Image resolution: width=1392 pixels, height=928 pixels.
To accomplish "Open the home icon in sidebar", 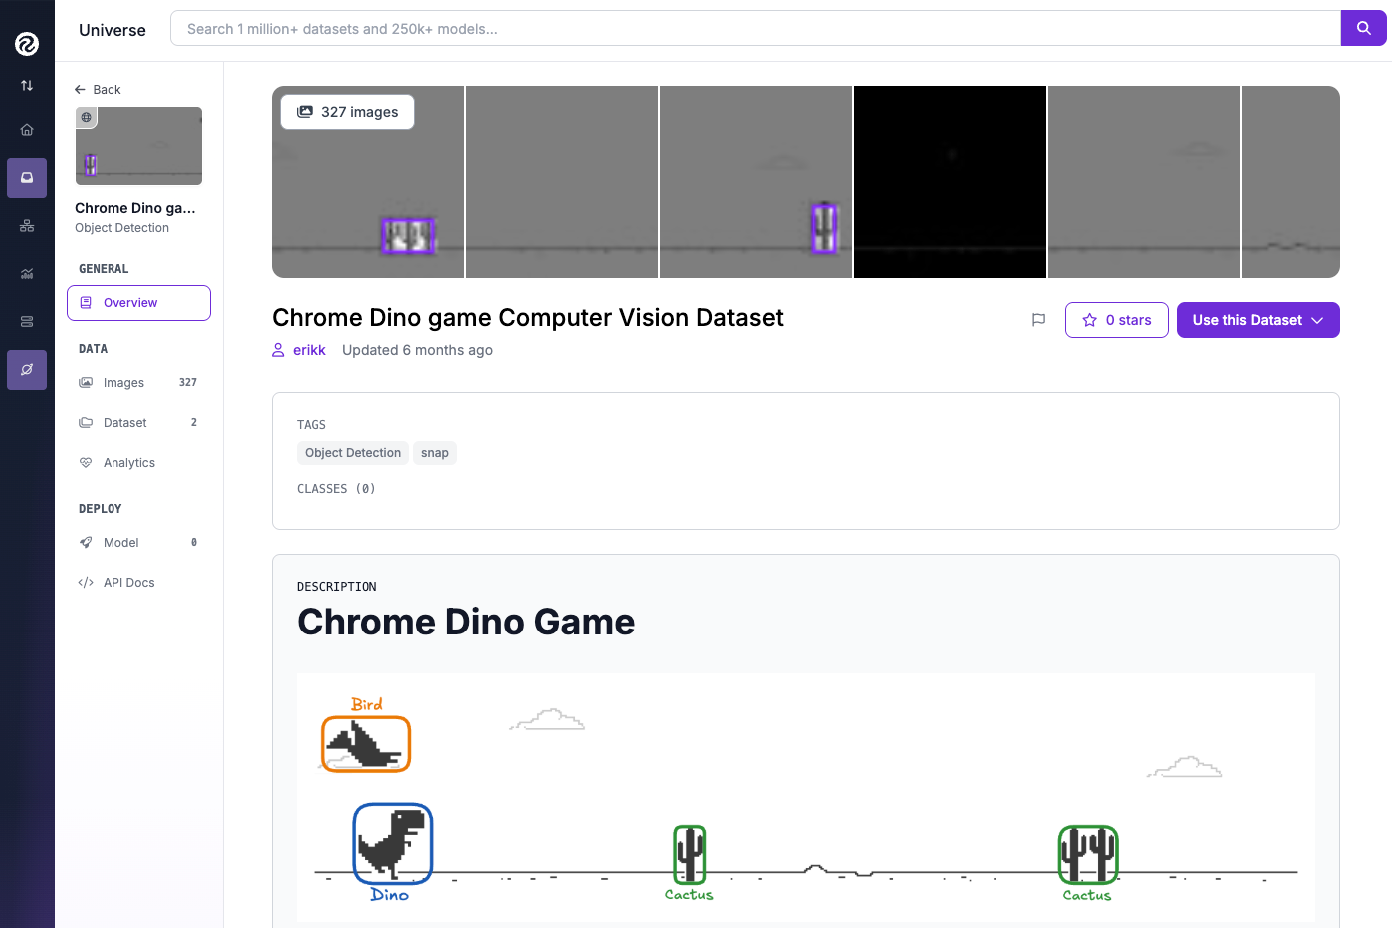I will (x=27, y=130).
